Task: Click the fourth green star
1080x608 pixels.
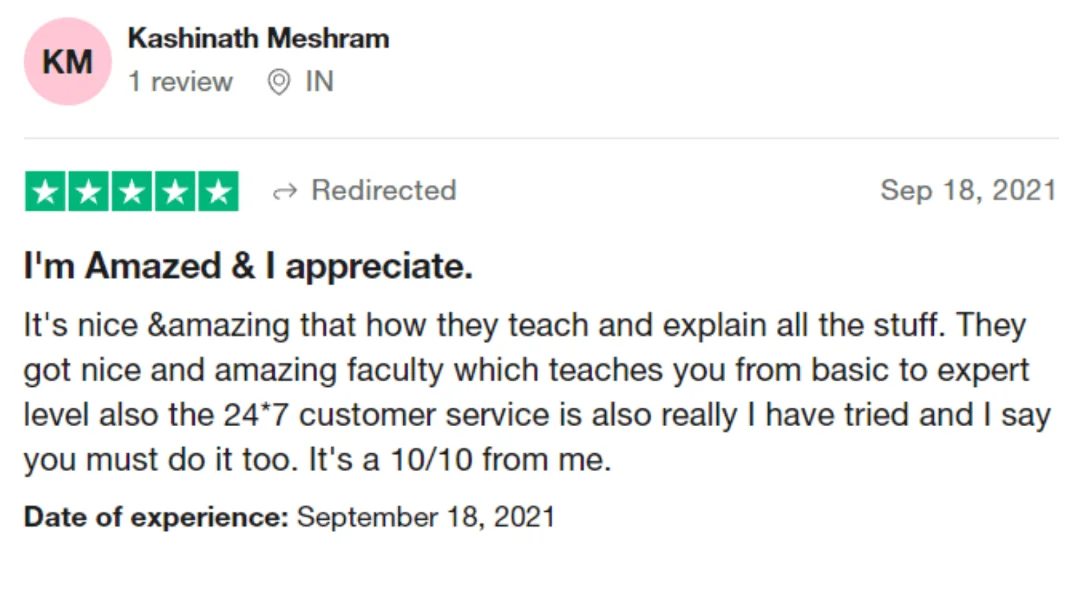Action: pyautogui.click(x=175, y=191)
